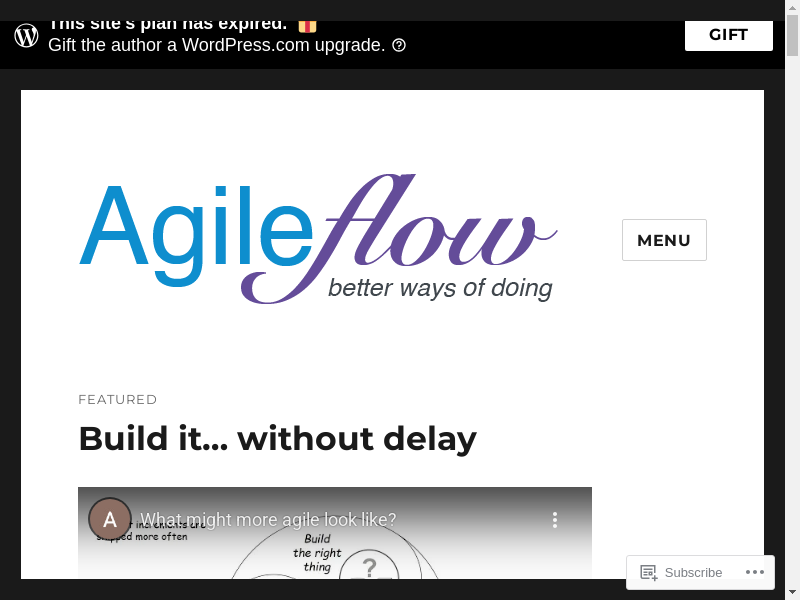Click the gift box emoji icon
Screen dimensions: 800x600
click(x=307, y=25)
